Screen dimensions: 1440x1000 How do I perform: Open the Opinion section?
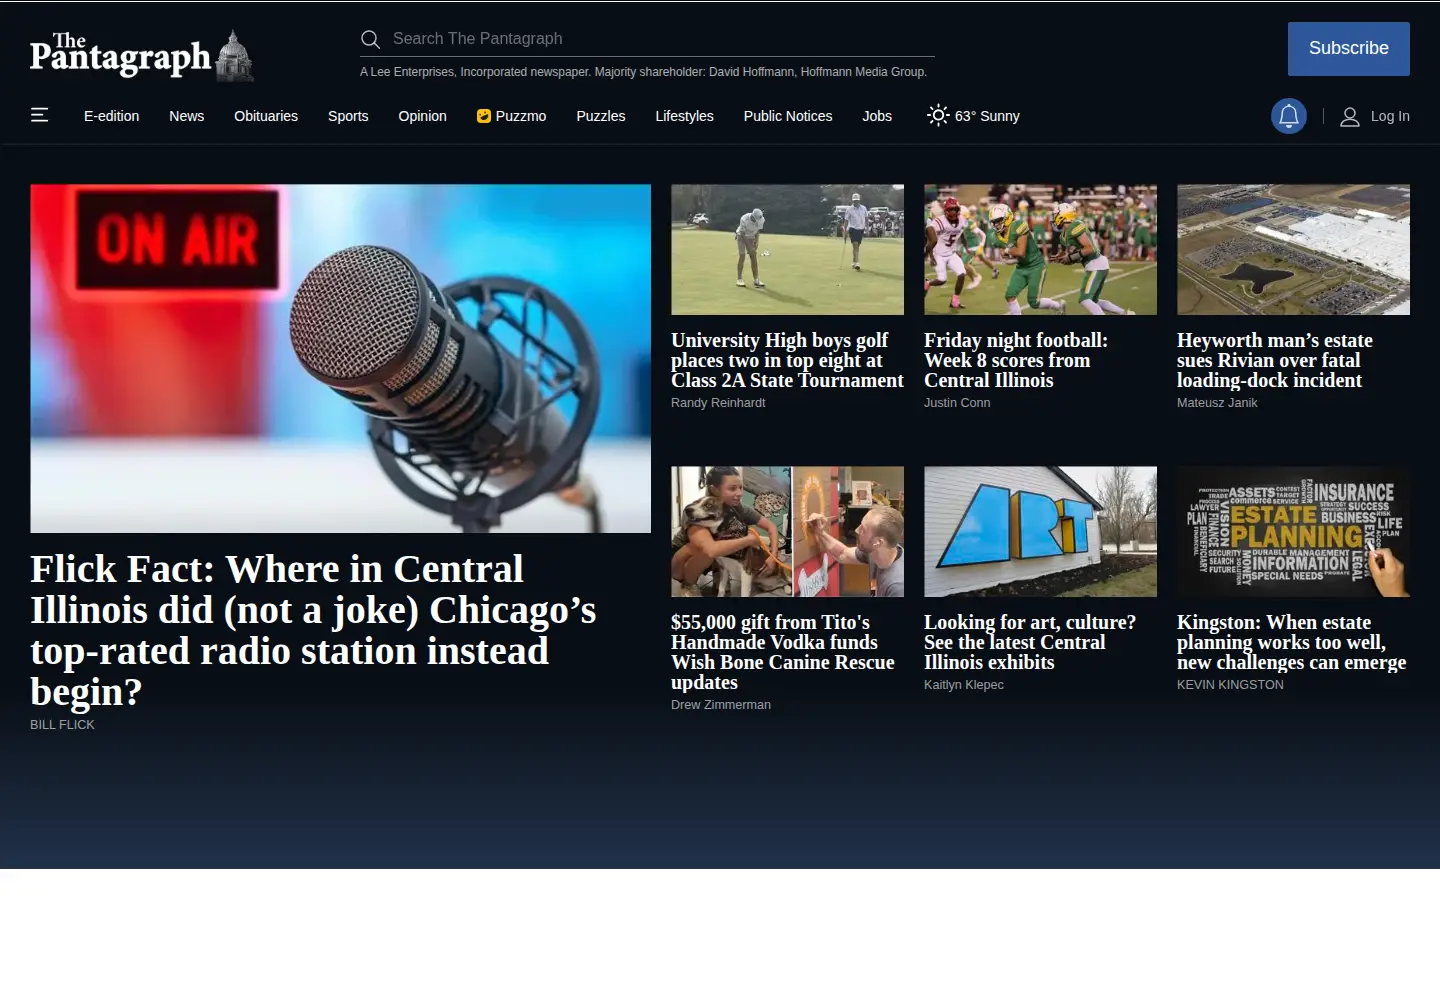pyautogui.click(x=423, y=116)
